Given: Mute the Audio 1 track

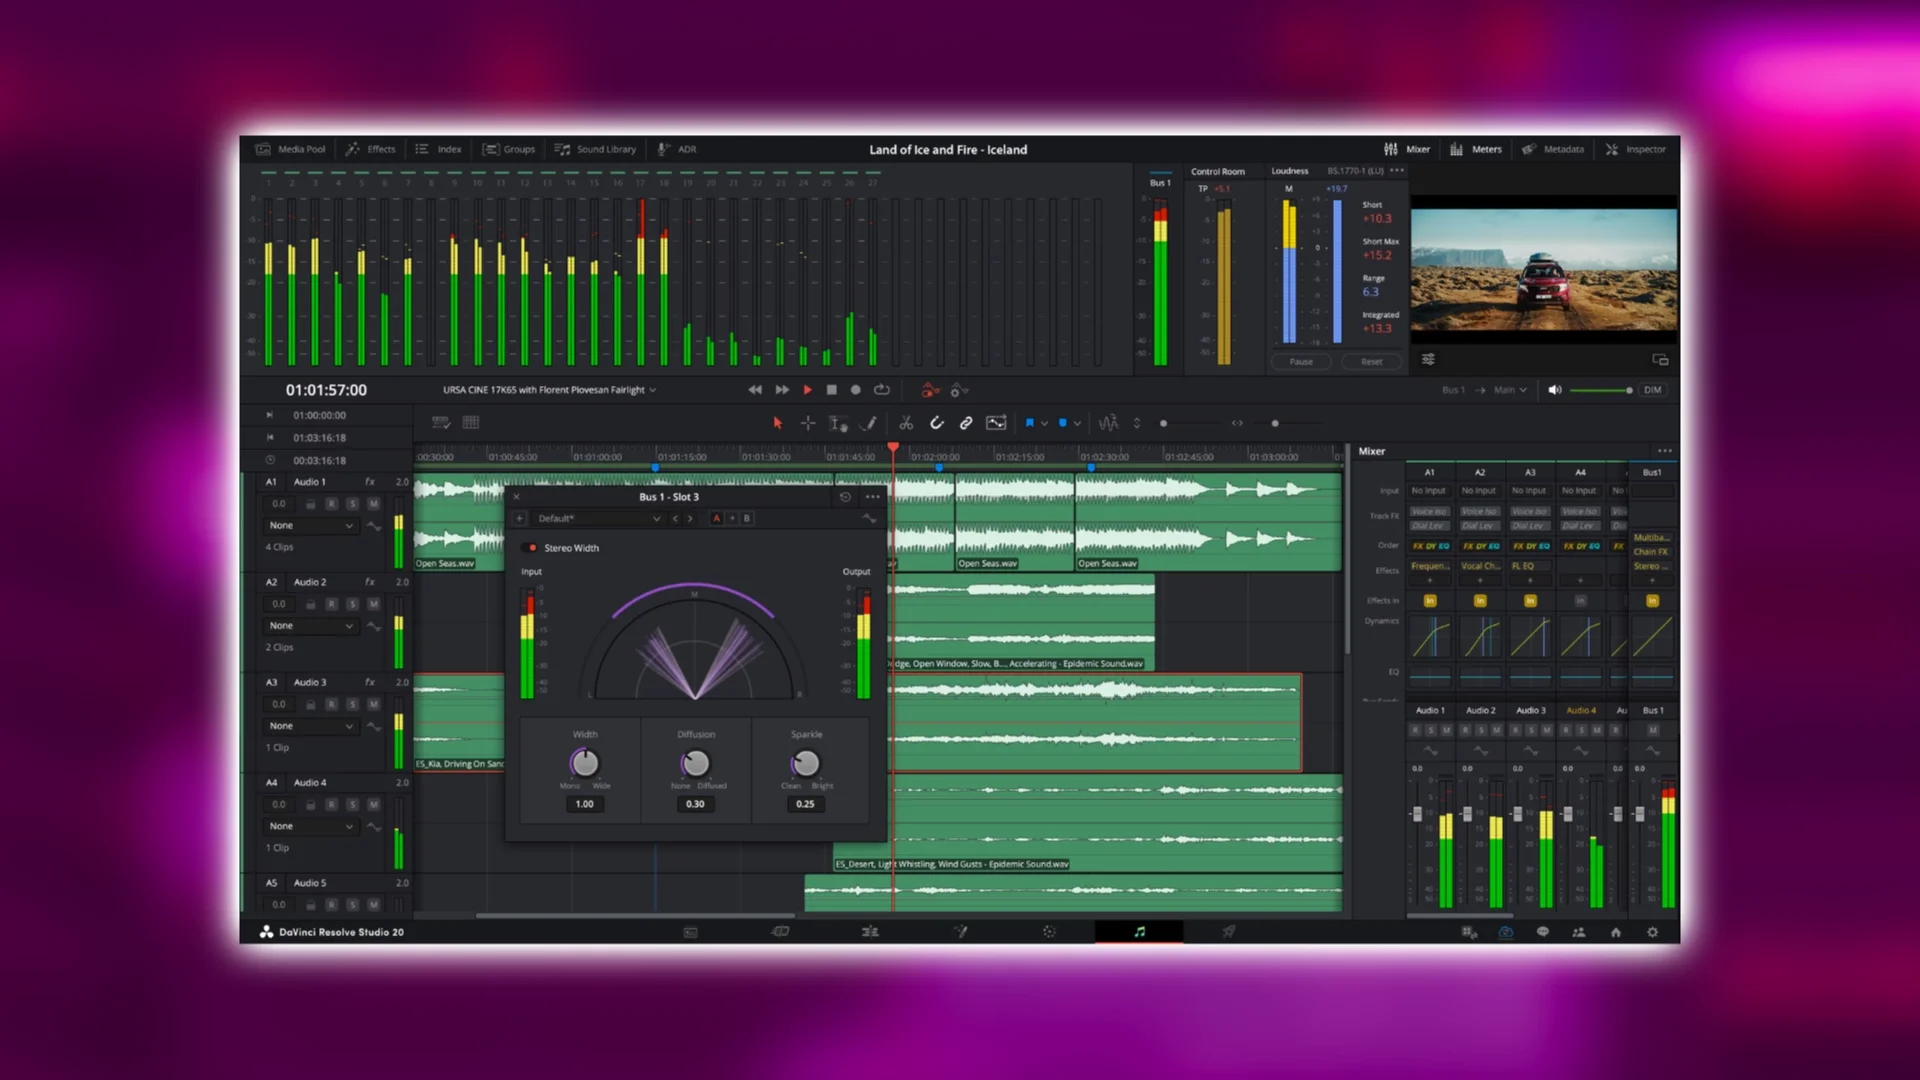Looking at the screenshot, I should tap(373, 504).
